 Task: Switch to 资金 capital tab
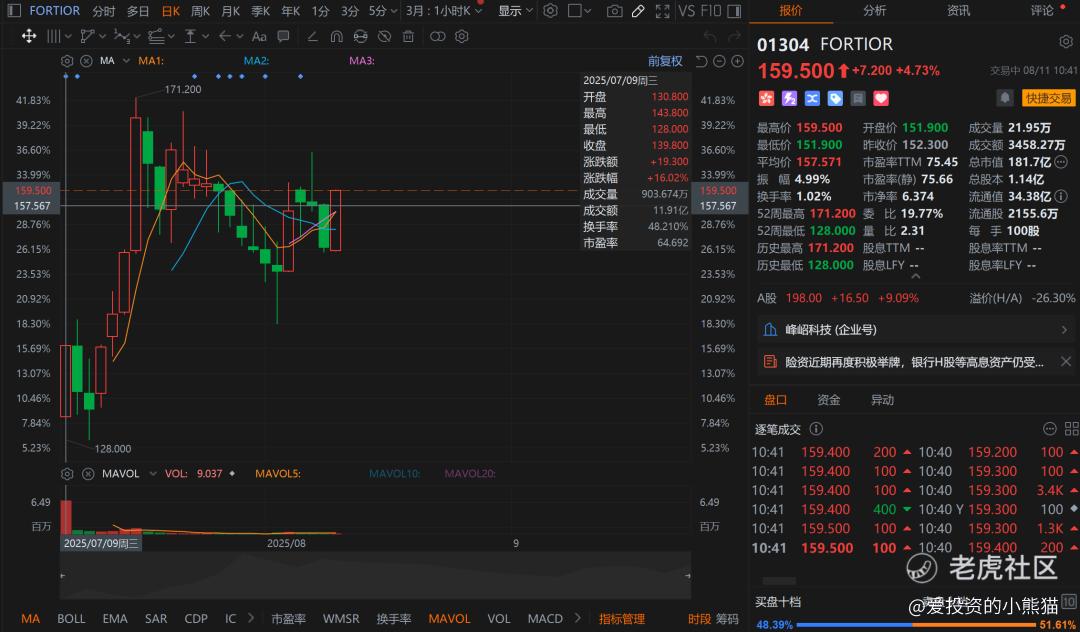coord(829,400)
